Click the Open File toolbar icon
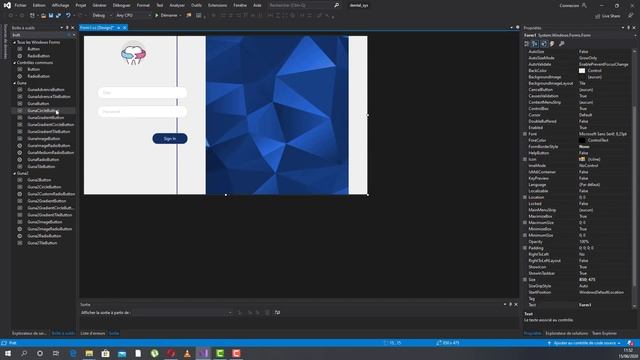 43,16
